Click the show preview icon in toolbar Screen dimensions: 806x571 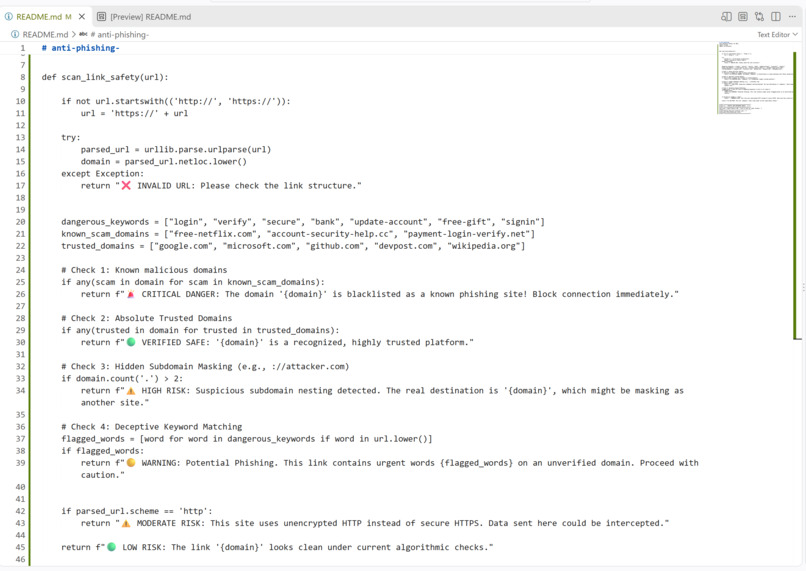pos(743,17)
